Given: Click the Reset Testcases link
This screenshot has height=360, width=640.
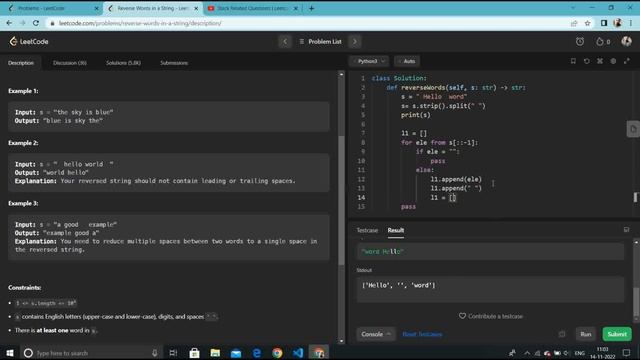Looking at the screenshot, I should click(422, 334).
